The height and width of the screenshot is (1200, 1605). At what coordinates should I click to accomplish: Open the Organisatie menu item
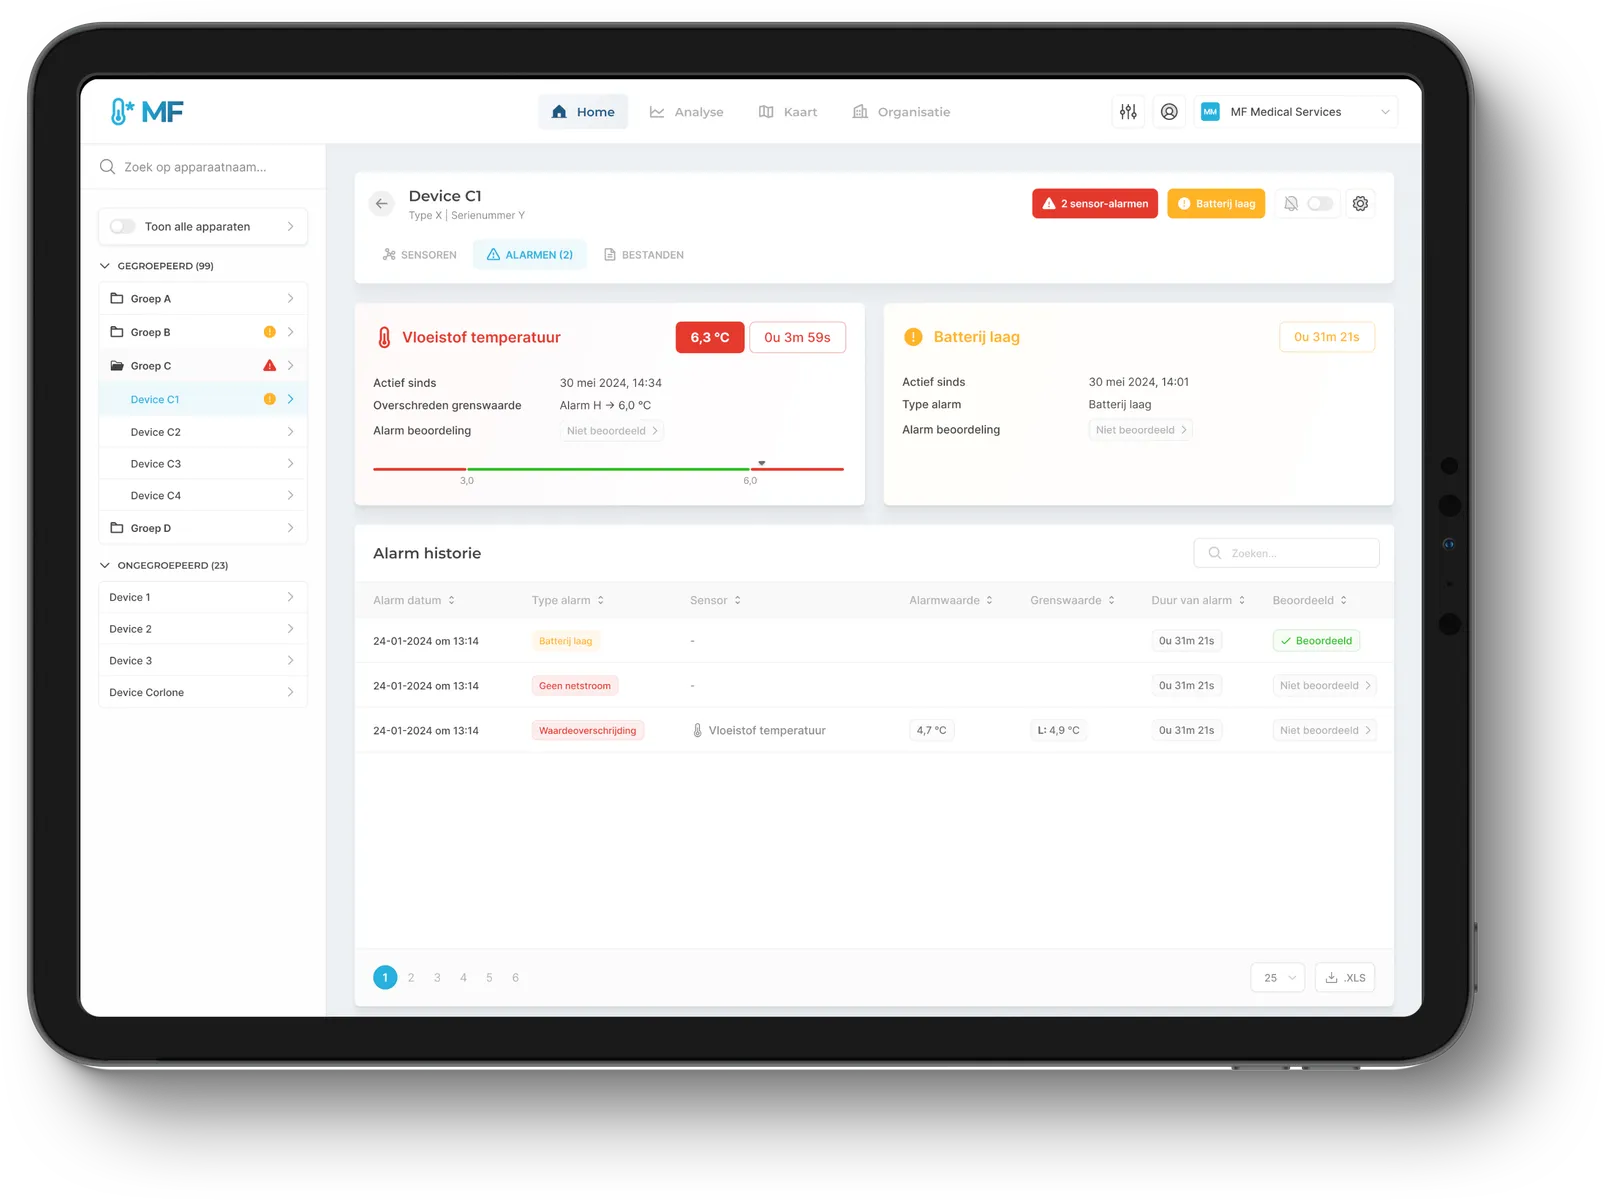tap(901, 112)
